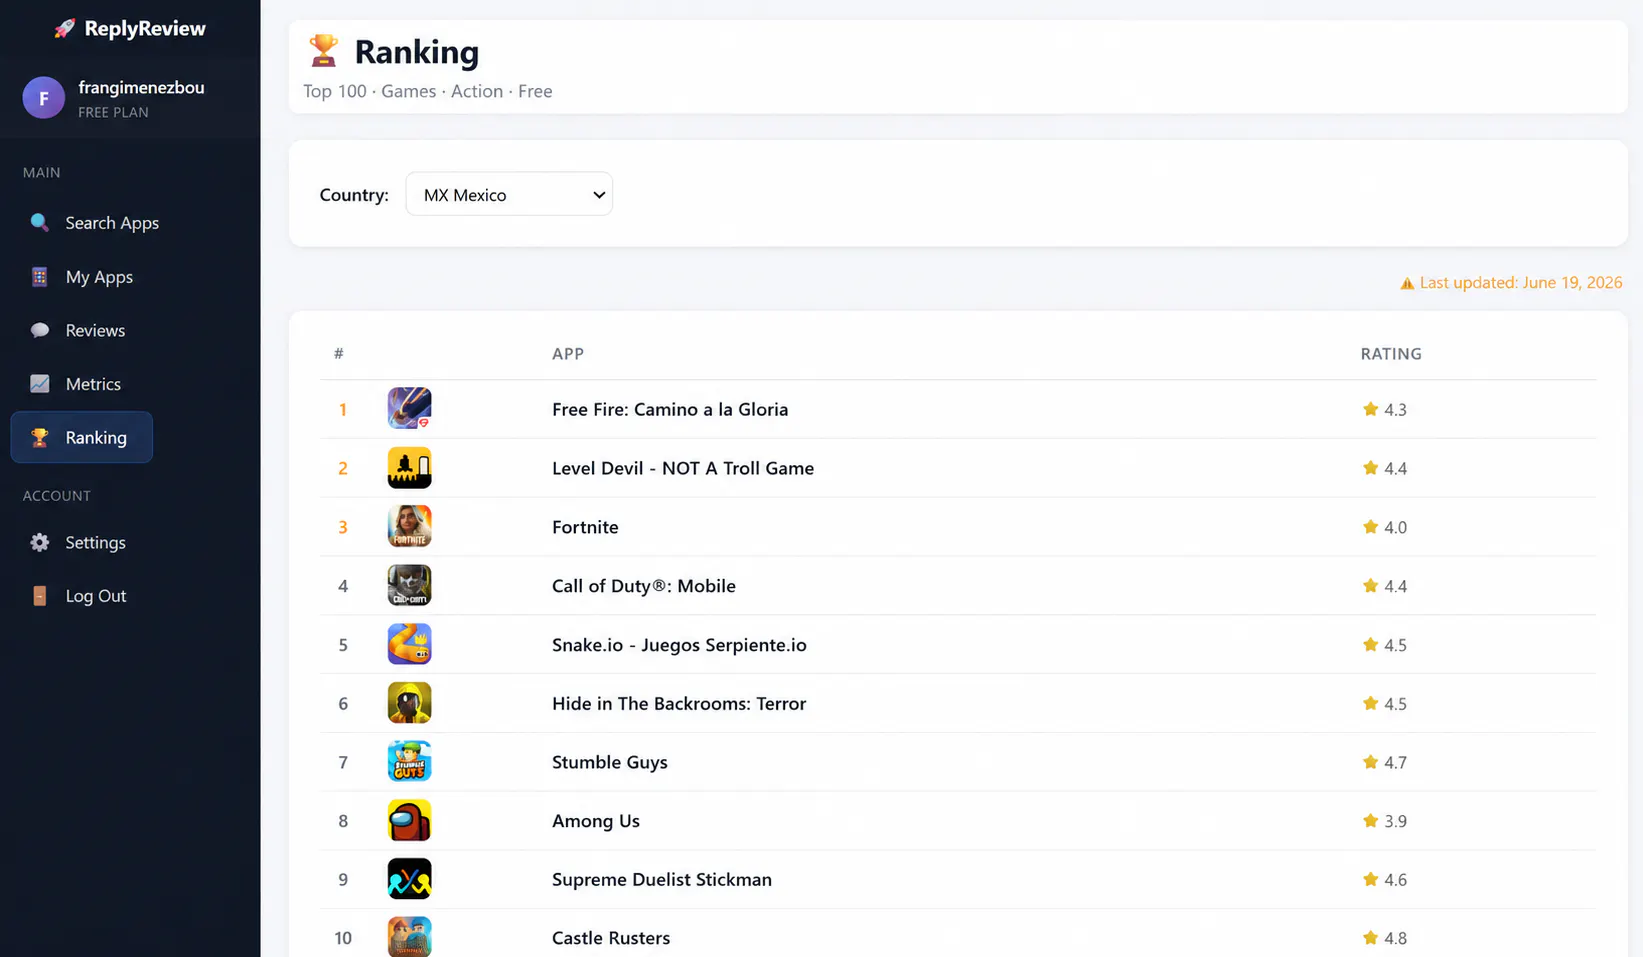
Task: Click the Last updated: June 19, 2026 text
Action: (x=1521, y=283)
